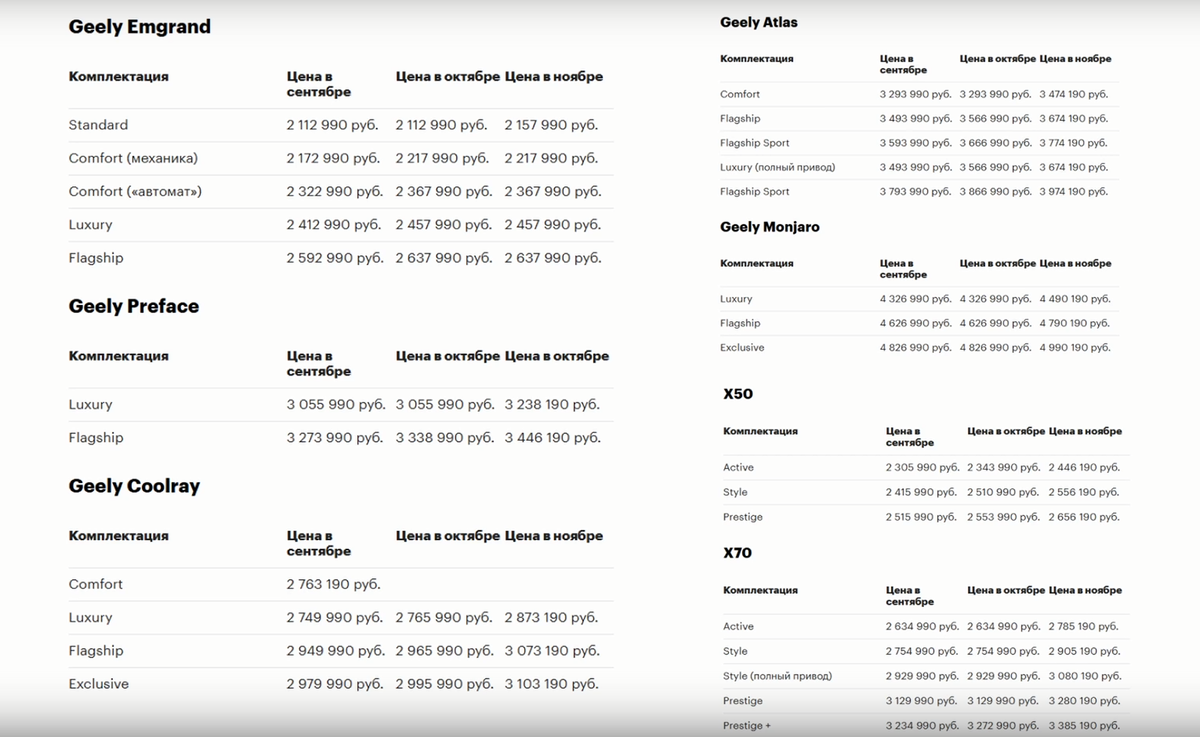Select X70 Active November price "2 785 190 руб."
1200x737 pixels.
(1083, 627)
